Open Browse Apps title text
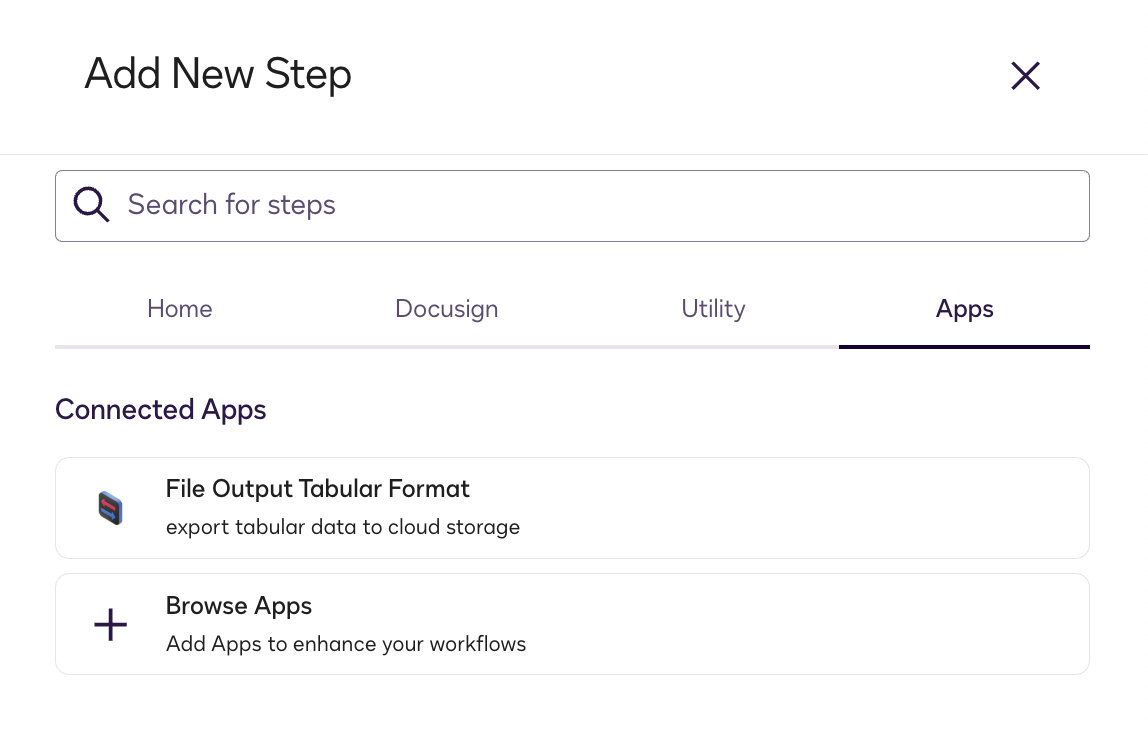 click(239, 606)
